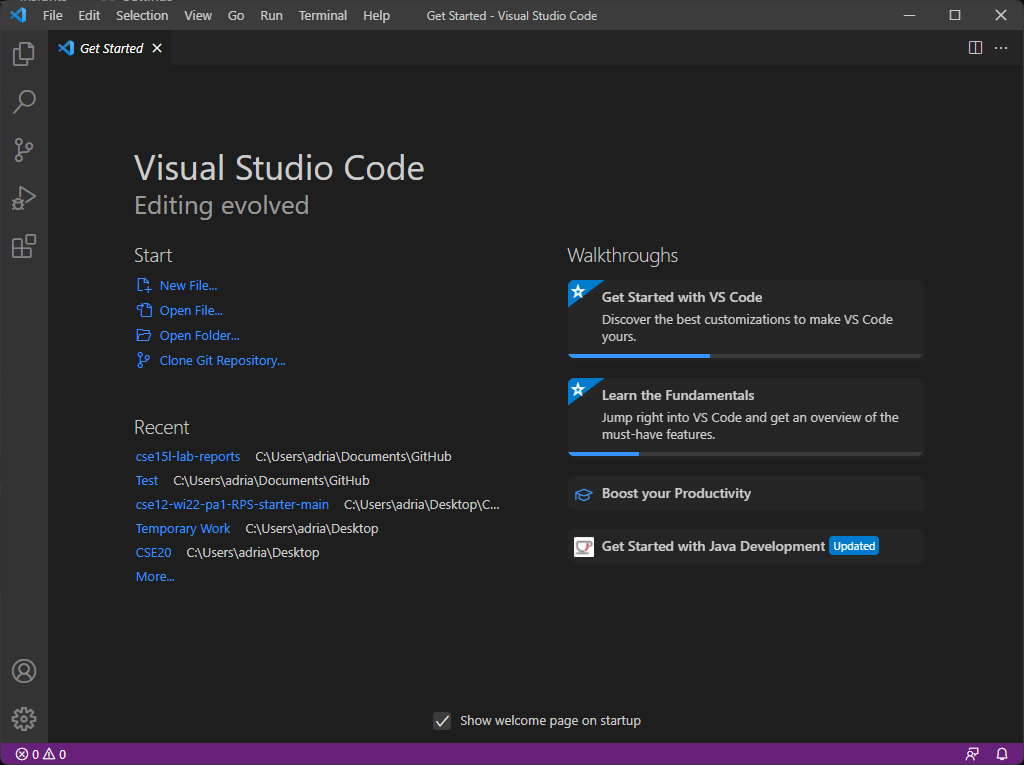1024x765 pixels.
Task: Split the editor to the right
Action: click(975, 48)
